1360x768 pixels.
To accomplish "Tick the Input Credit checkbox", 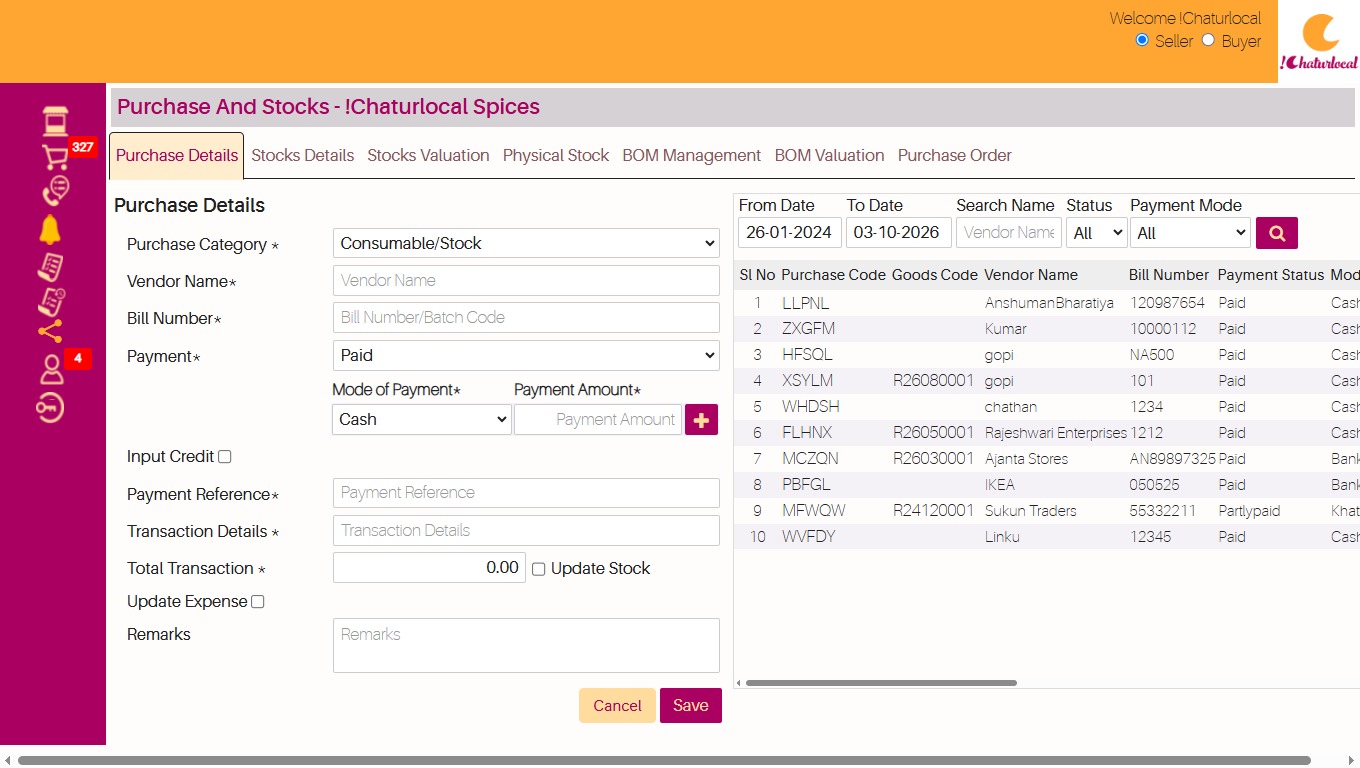I will (x=225, y=457).
